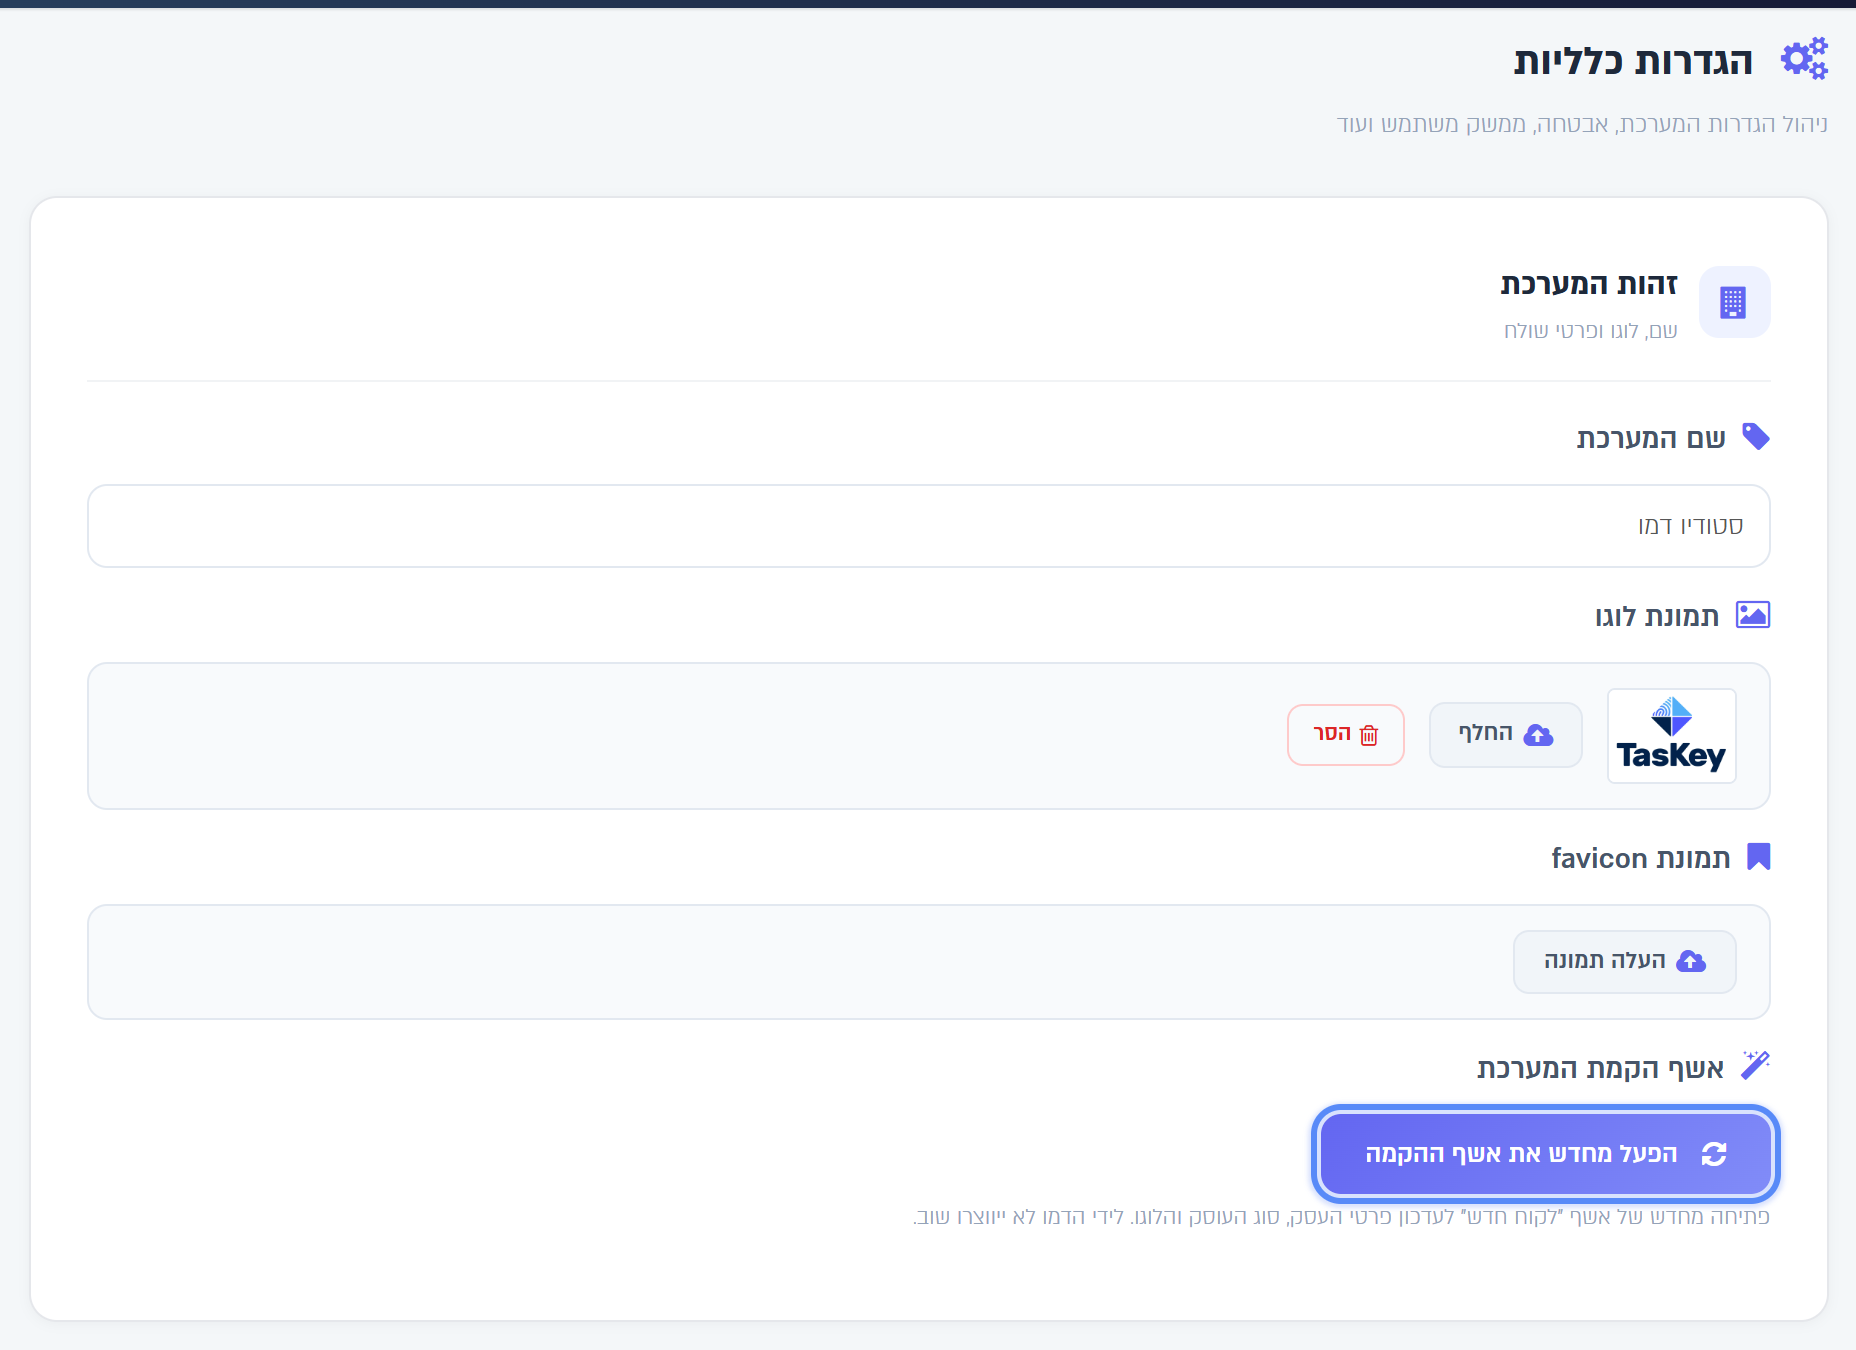The height and width of the screenshot is (1350, 1856).
Task: Click the אשף הקמת המערכת label
Action: pyautogui.click(x=1600, y=1068)
